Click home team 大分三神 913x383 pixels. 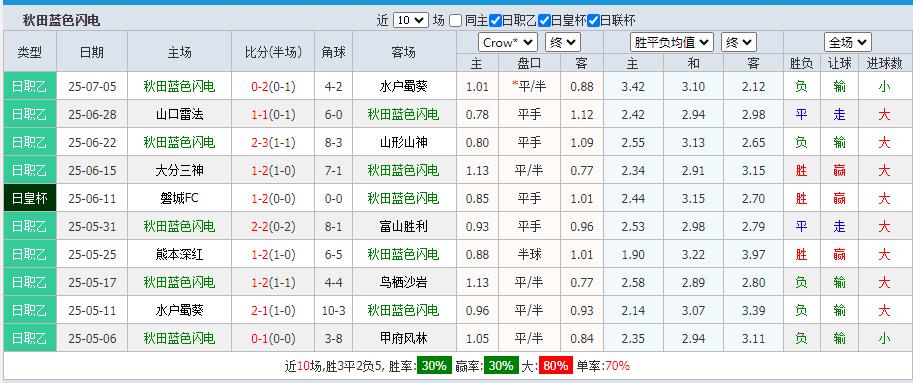pyautogui.click(x=179, y=171)
